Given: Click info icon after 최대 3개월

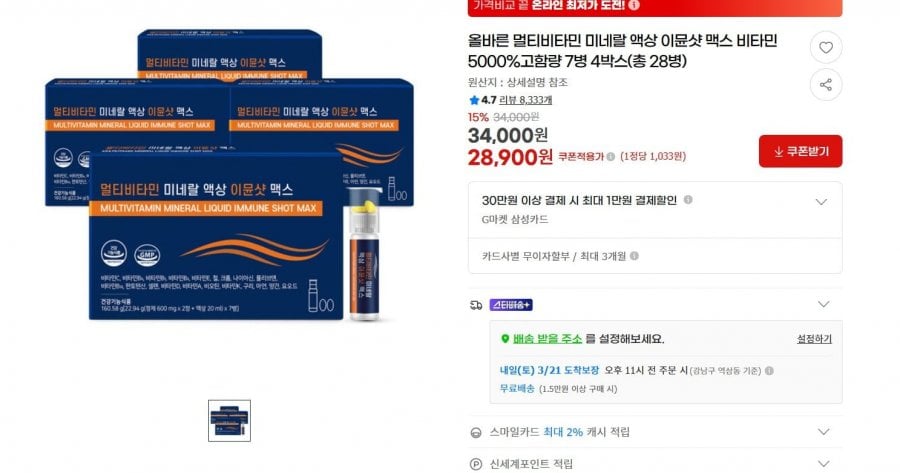Looking at the screenshot, I should tap(634, 256).
